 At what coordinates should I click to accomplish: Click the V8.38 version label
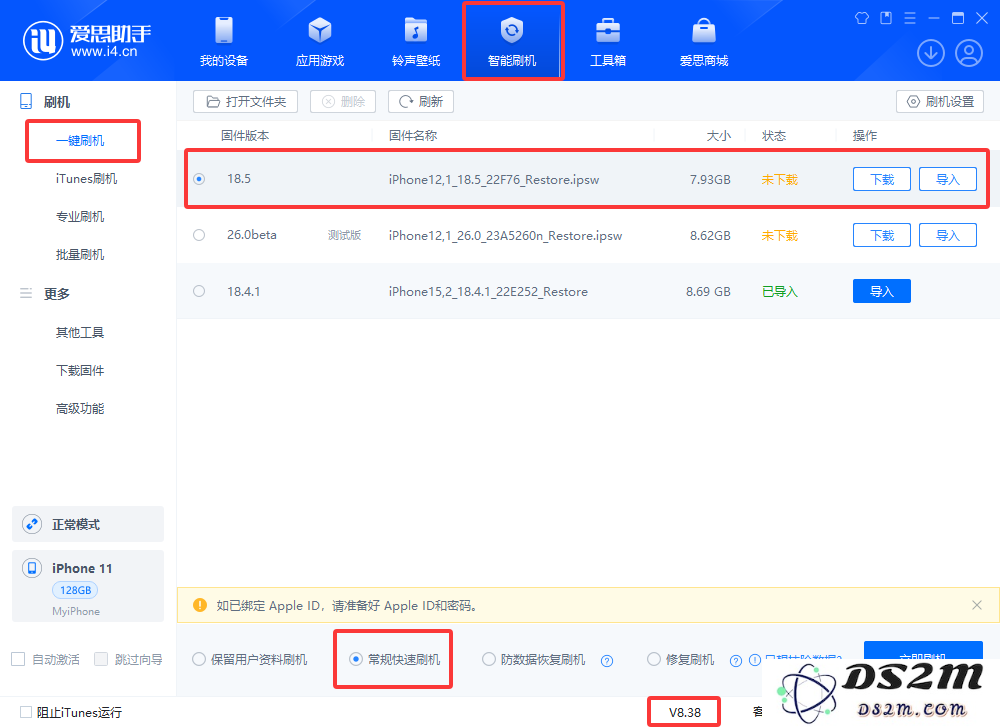tap(684, 712)
